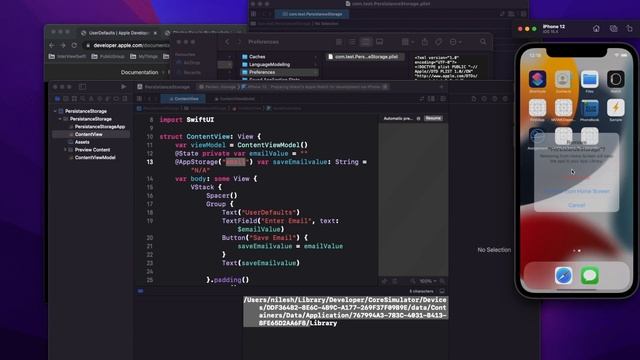Open the Contacts app on the iPhone
640x360 pixels.
tap(563, 79)
